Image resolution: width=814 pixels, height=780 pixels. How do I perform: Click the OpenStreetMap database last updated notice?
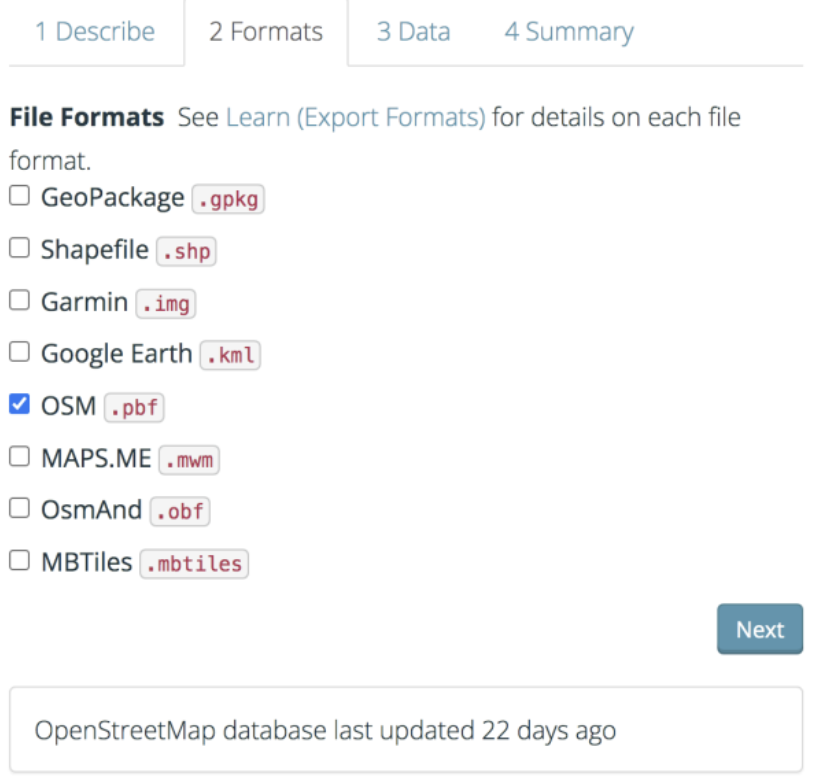coord(406,730)
